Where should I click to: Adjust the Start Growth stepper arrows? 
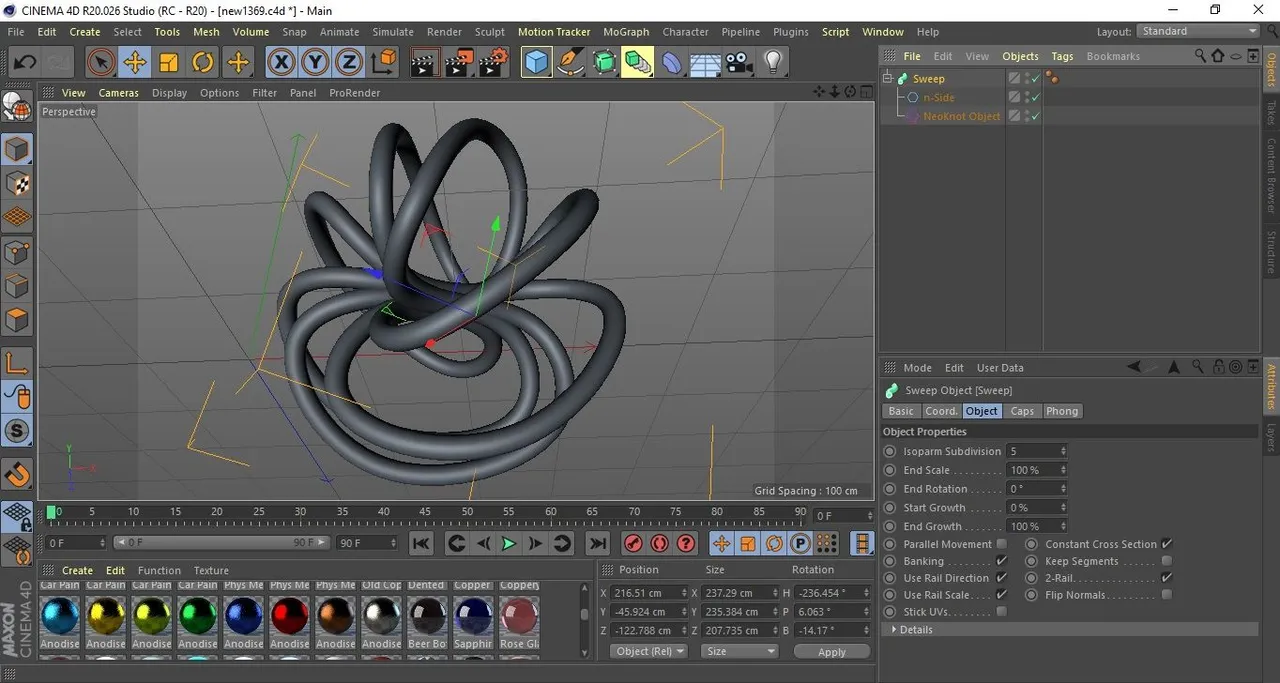[1063, 508]
